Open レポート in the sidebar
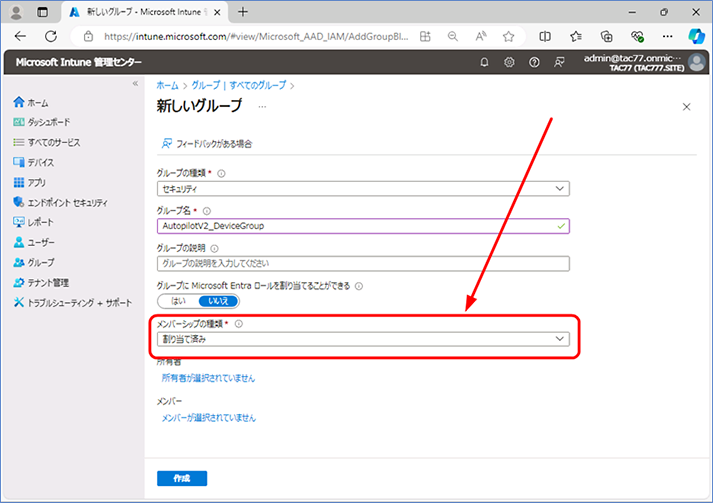This screenshot has width=713, height=503. 34,222
